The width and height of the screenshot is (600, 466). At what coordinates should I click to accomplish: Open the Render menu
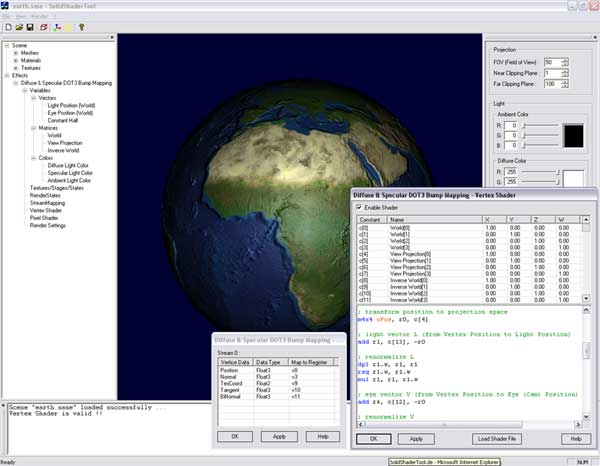[40, 16]
